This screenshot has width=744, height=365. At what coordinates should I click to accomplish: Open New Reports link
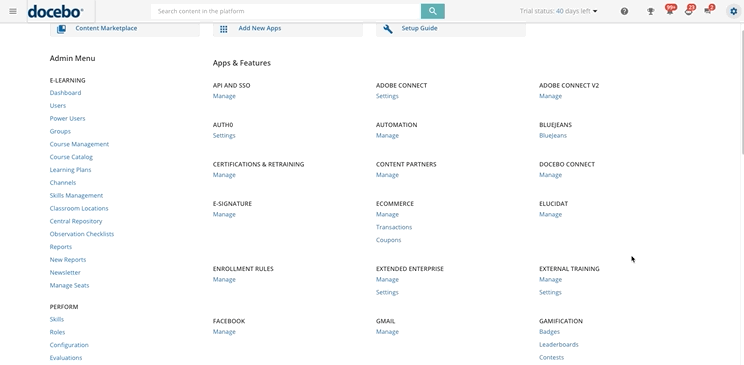(68, 259)
